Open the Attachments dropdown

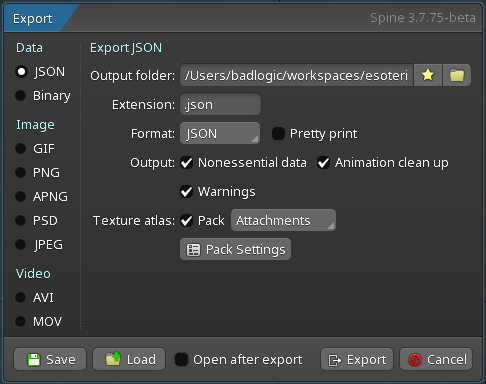(283, 220)
